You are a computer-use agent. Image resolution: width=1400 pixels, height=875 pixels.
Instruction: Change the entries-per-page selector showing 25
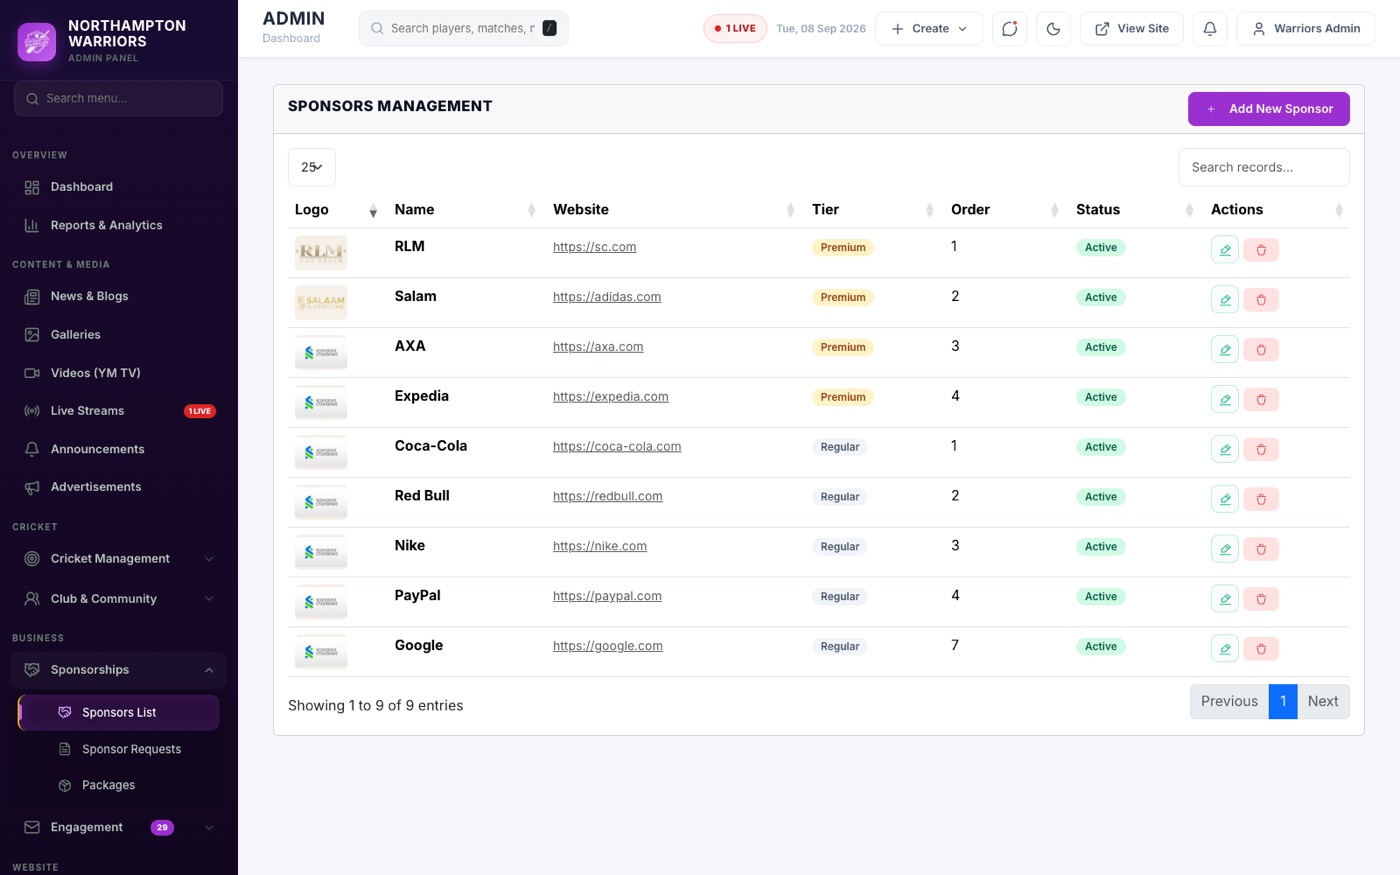[312, 167]
